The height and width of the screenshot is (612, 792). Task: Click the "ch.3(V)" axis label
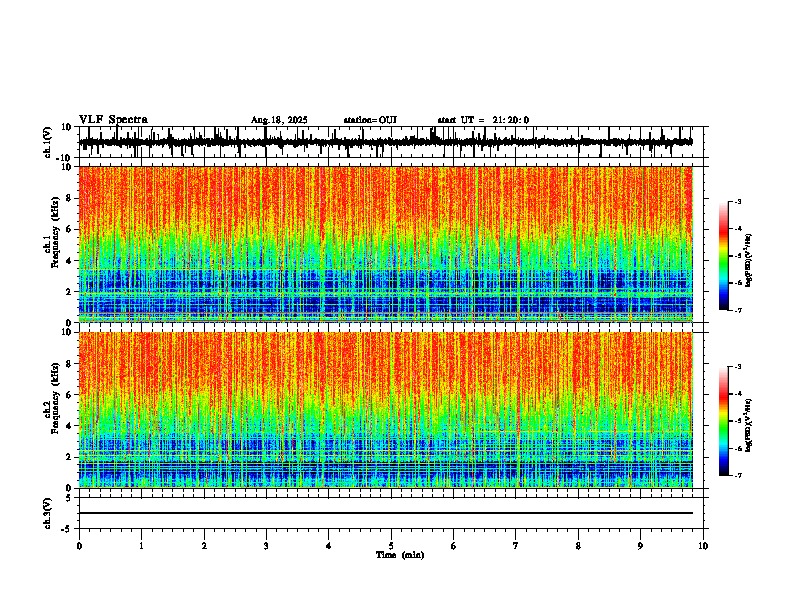(48, 513)
